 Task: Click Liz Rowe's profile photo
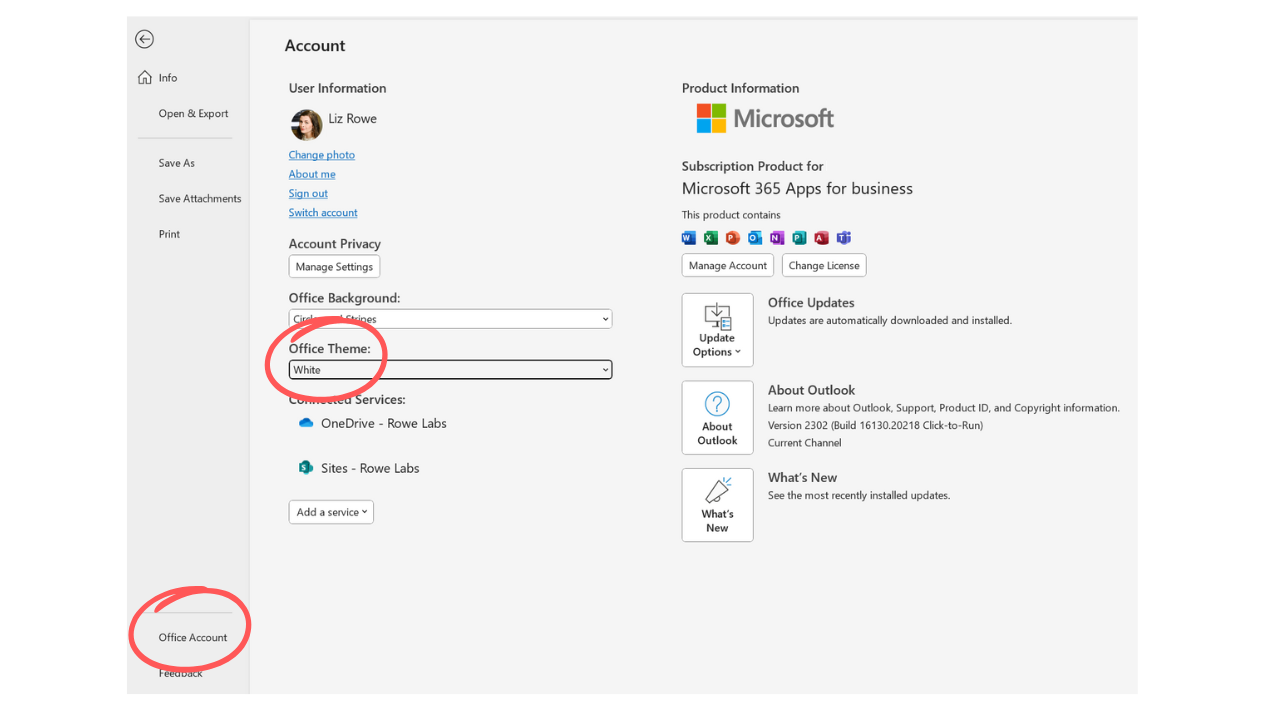point(306,125)
